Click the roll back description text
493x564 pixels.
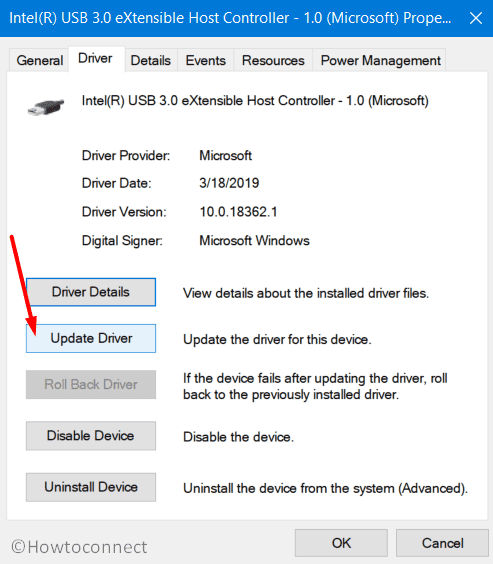pyautogui.click(x=315, y=387)
